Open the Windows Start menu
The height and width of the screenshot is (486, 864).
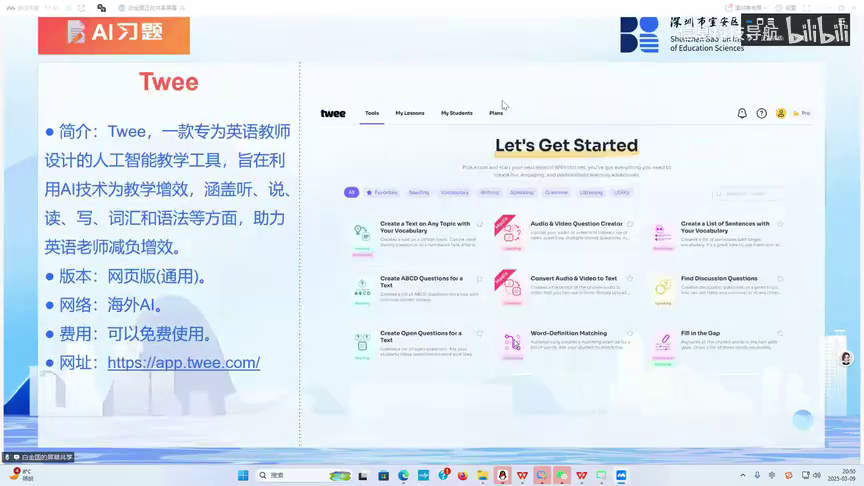242,475
